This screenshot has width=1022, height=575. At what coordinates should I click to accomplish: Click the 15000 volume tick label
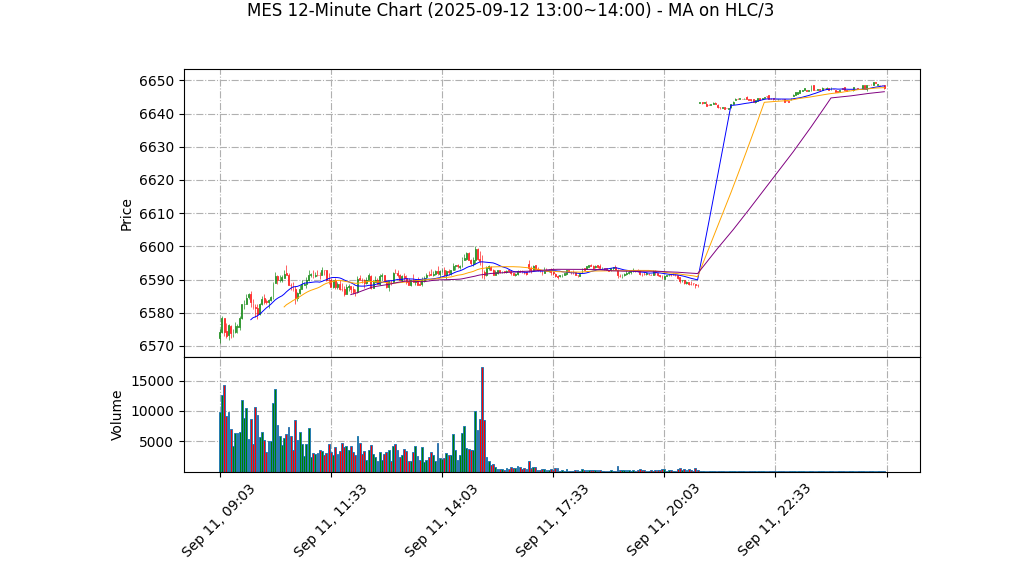coord(152,381)
